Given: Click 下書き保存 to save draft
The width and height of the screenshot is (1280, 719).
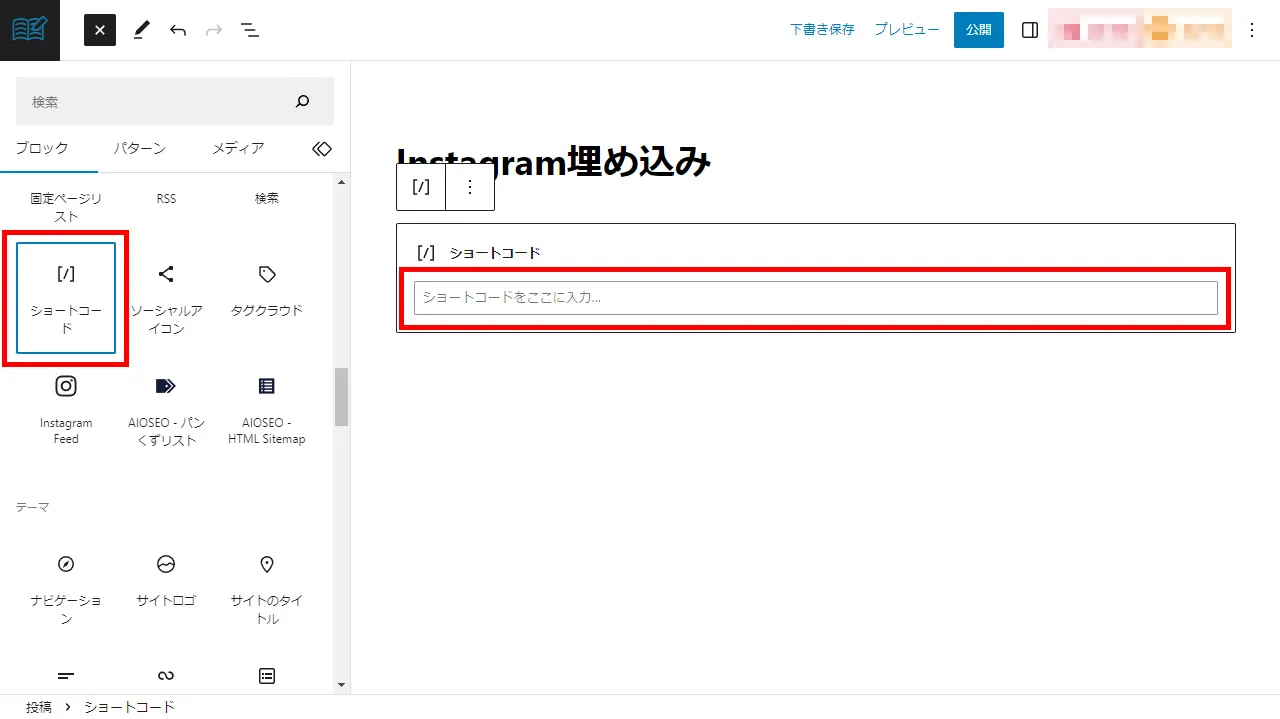Looking at the screenshot, I should [822, 30].
